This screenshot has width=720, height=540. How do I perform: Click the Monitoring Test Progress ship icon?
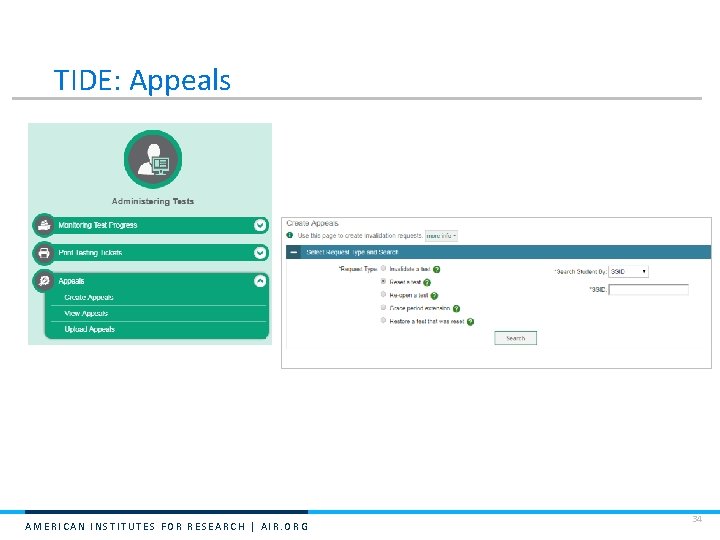click(44, 225)
